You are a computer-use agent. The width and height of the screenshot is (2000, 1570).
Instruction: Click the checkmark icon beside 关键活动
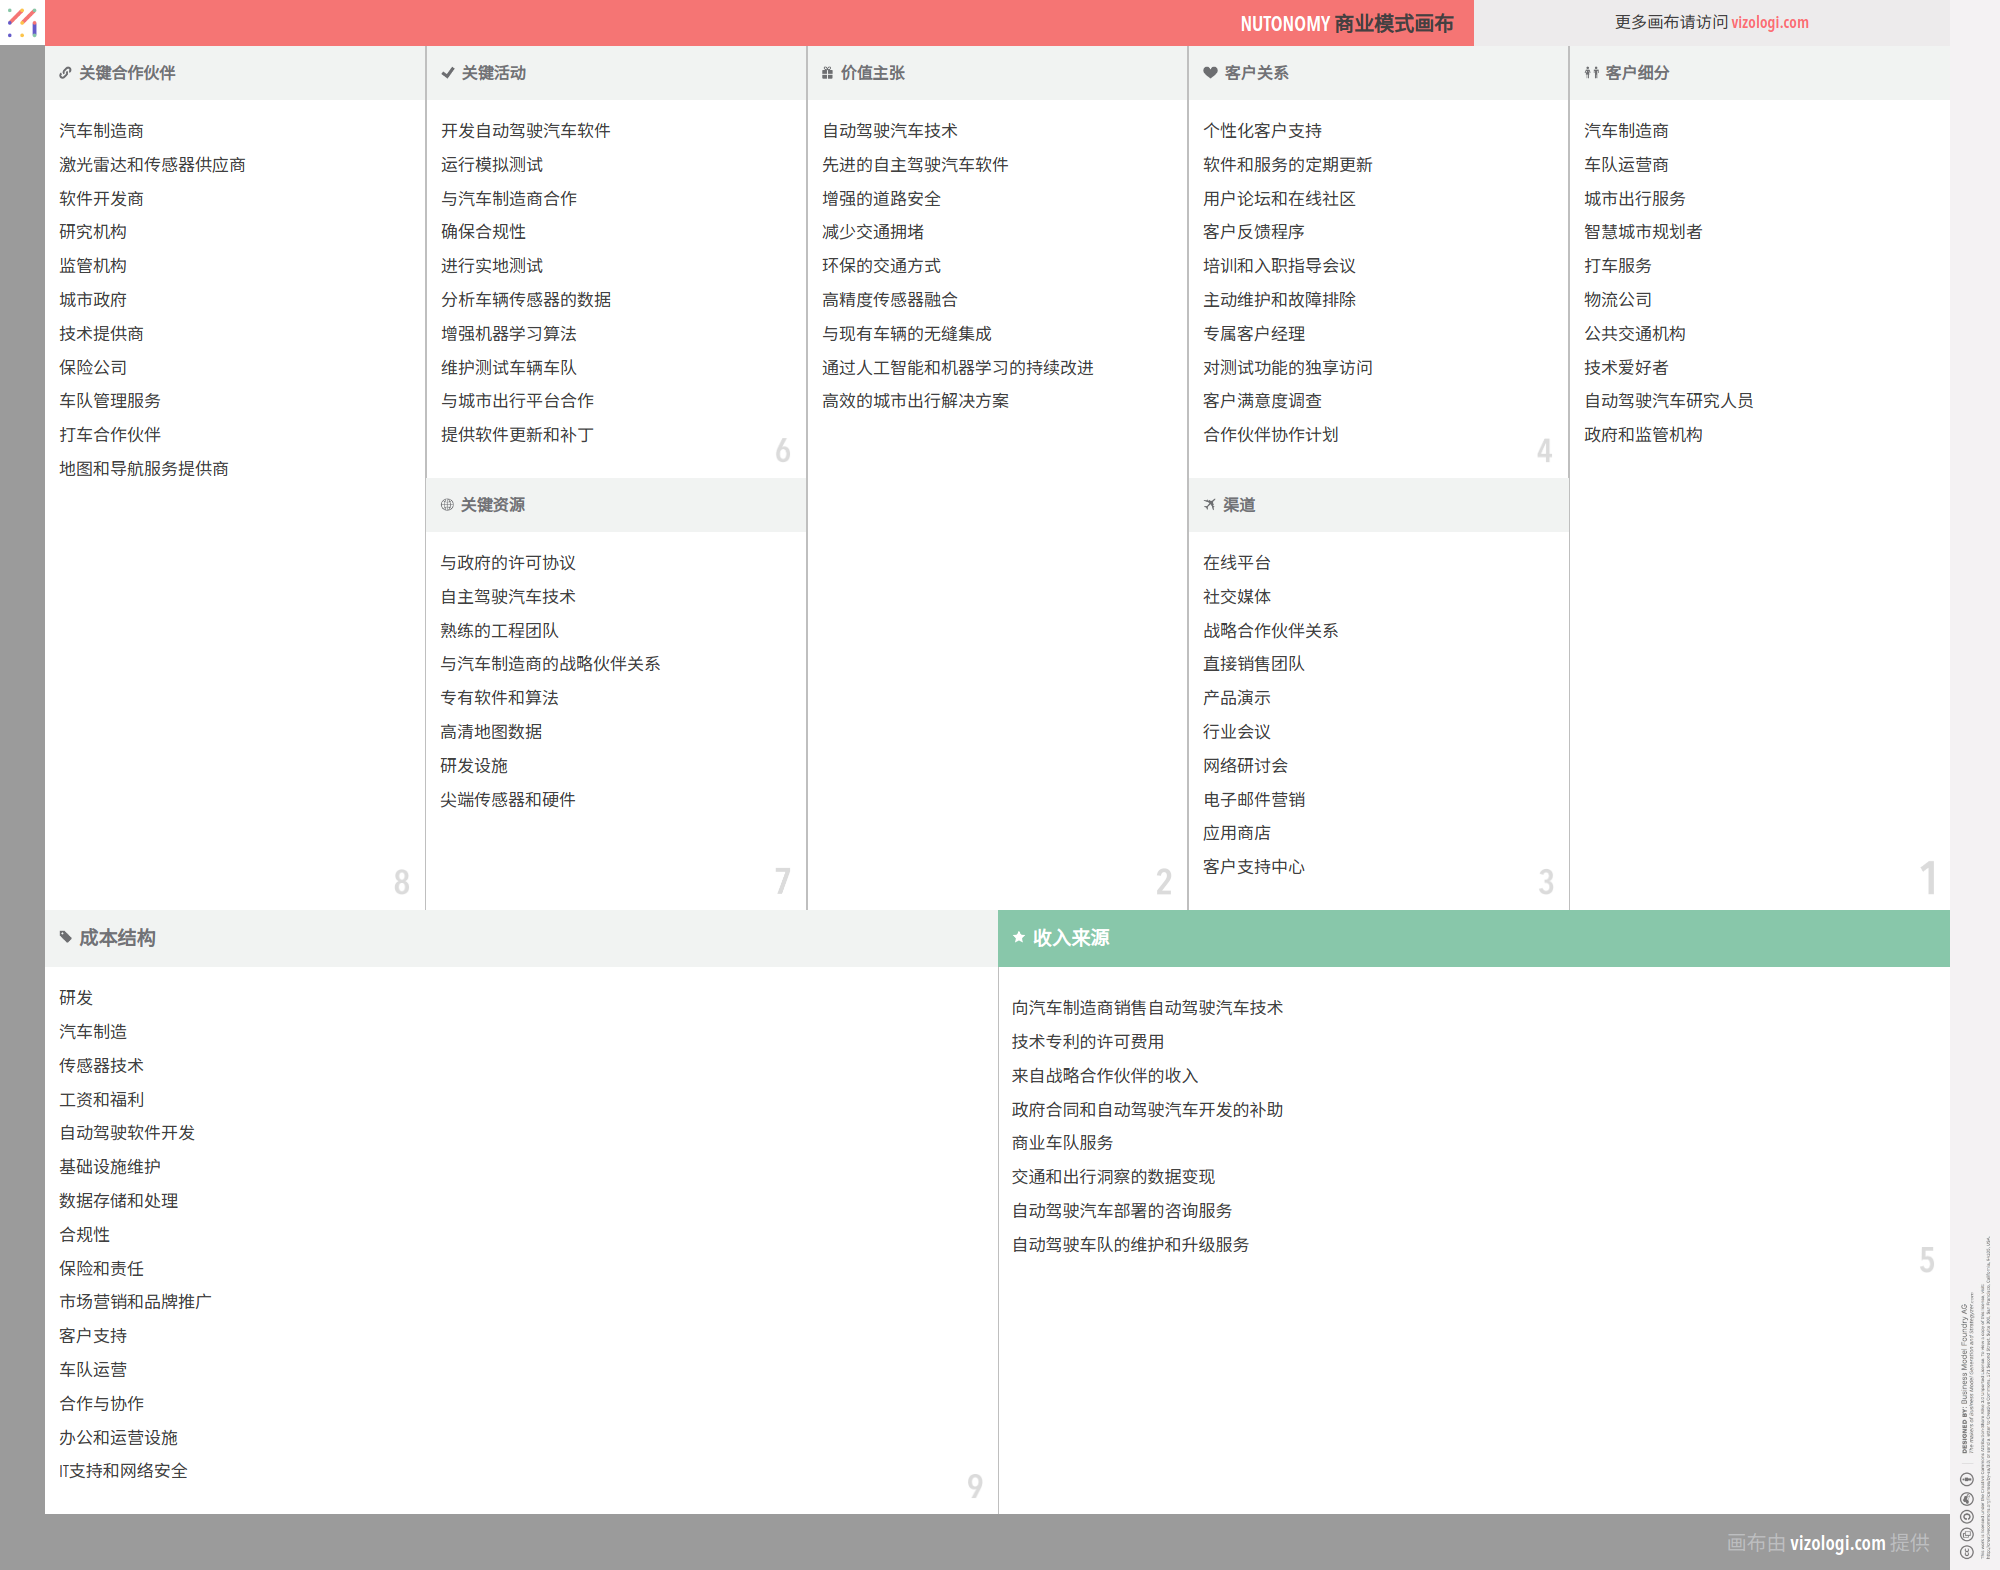click(x=447, y=73)
